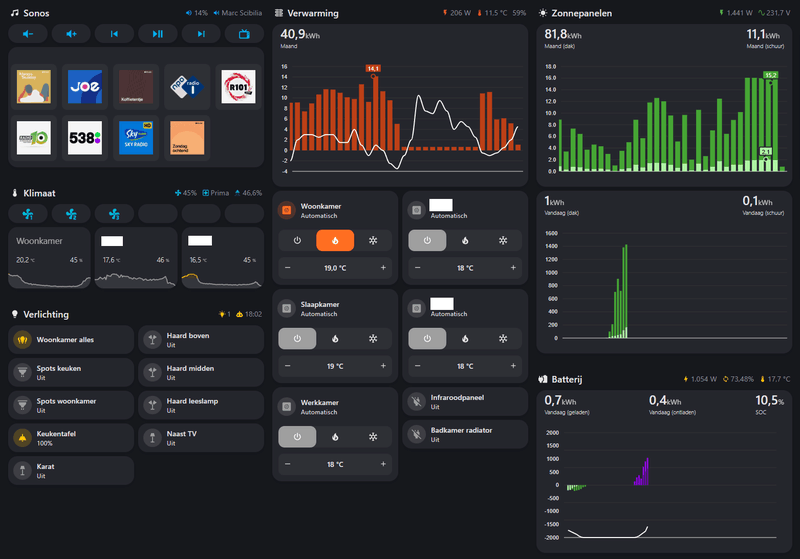
Task: Toggle the Badkamer radiator
Action: click(x=465, y=435)
